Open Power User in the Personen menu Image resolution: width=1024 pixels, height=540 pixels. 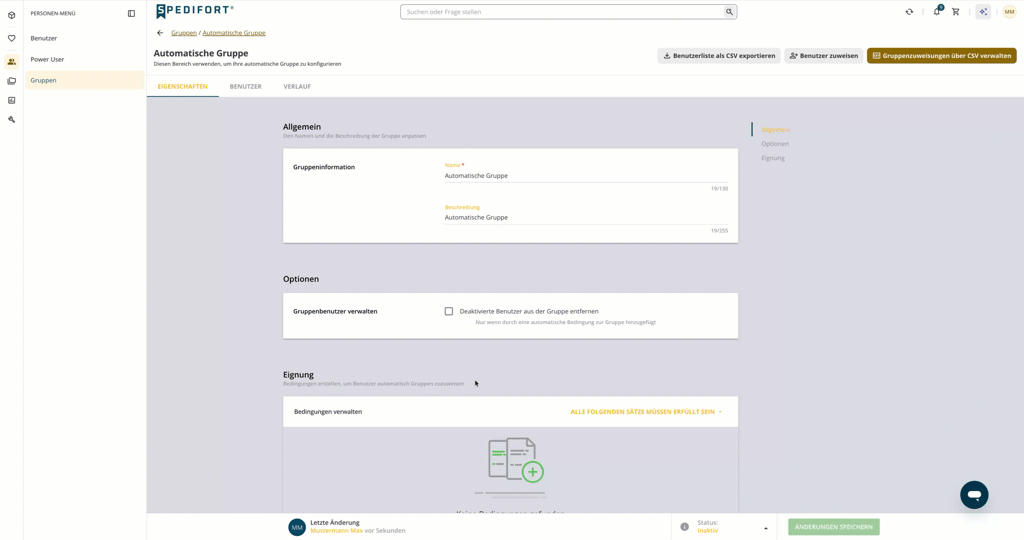click(x=85, y=59)
